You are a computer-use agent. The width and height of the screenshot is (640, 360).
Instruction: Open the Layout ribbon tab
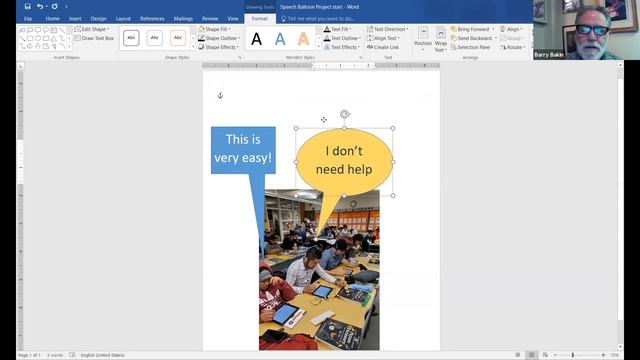click(123, 19)
